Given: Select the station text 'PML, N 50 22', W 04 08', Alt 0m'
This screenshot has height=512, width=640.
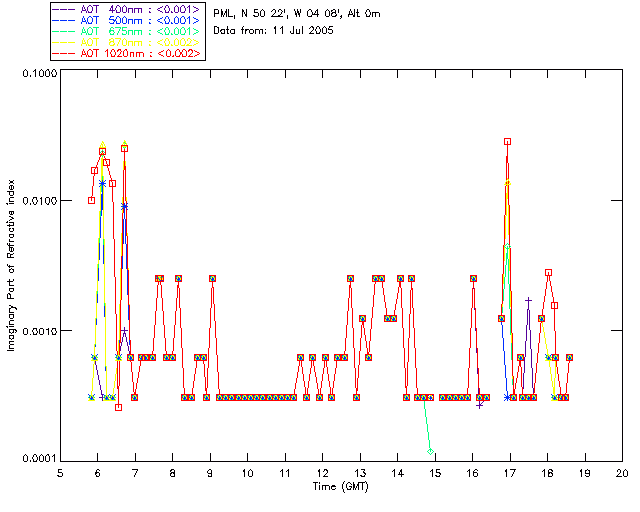Looking at the screenshot, I should (297, 14).
